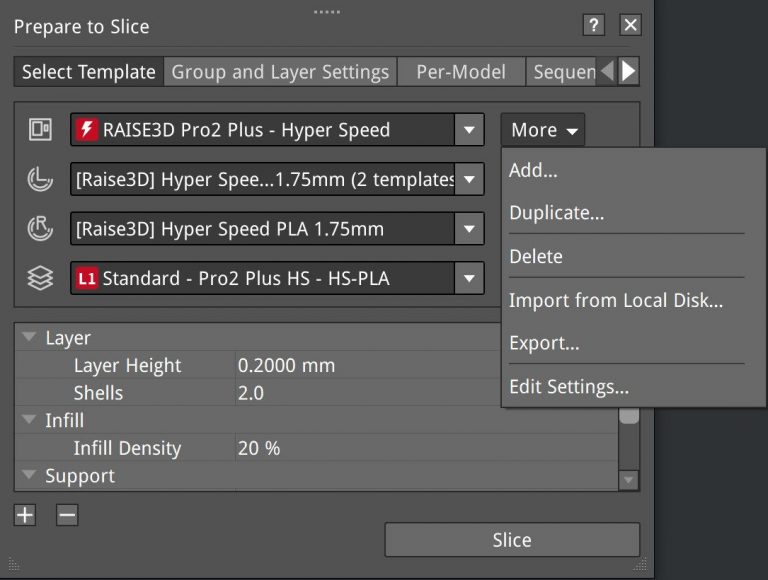768x580 pixels.
Task: Click the red Hyper Speed lightning badge
Action: coord(87,130)
